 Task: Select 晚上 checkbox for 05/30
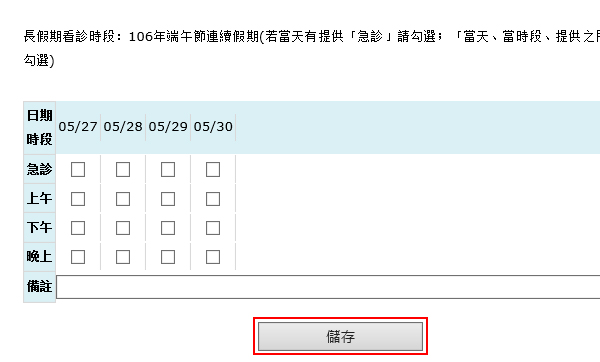click(x=213, y=257)
